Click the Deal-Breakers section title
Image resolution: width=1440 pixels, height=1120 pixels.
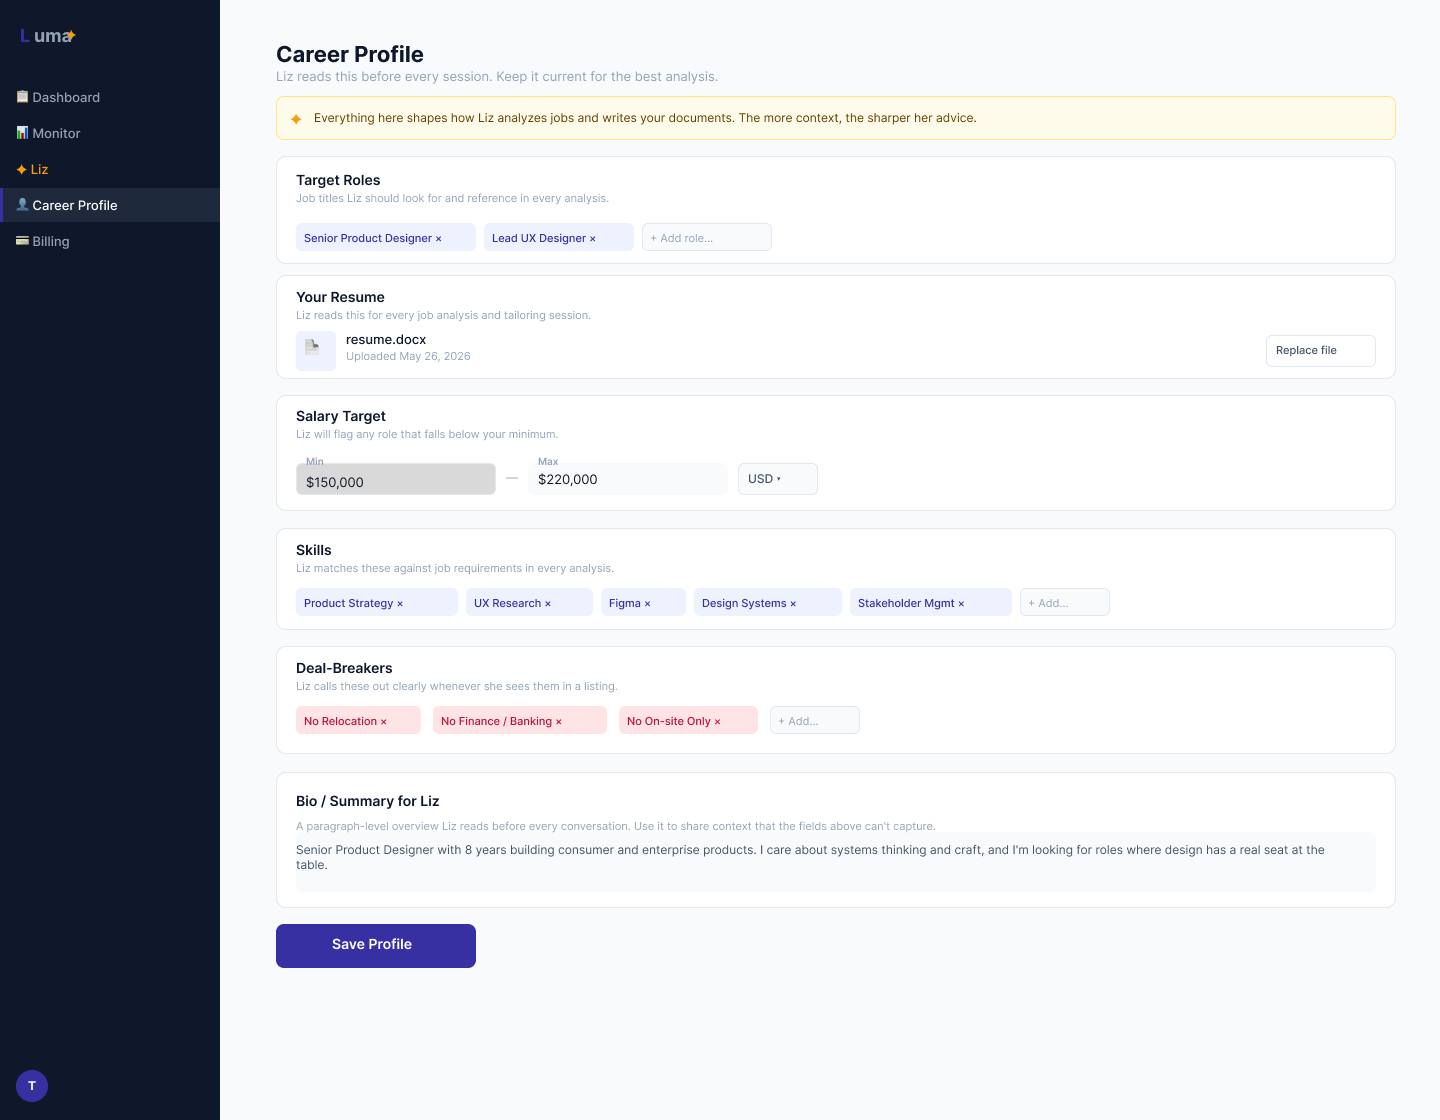(344, 669)
